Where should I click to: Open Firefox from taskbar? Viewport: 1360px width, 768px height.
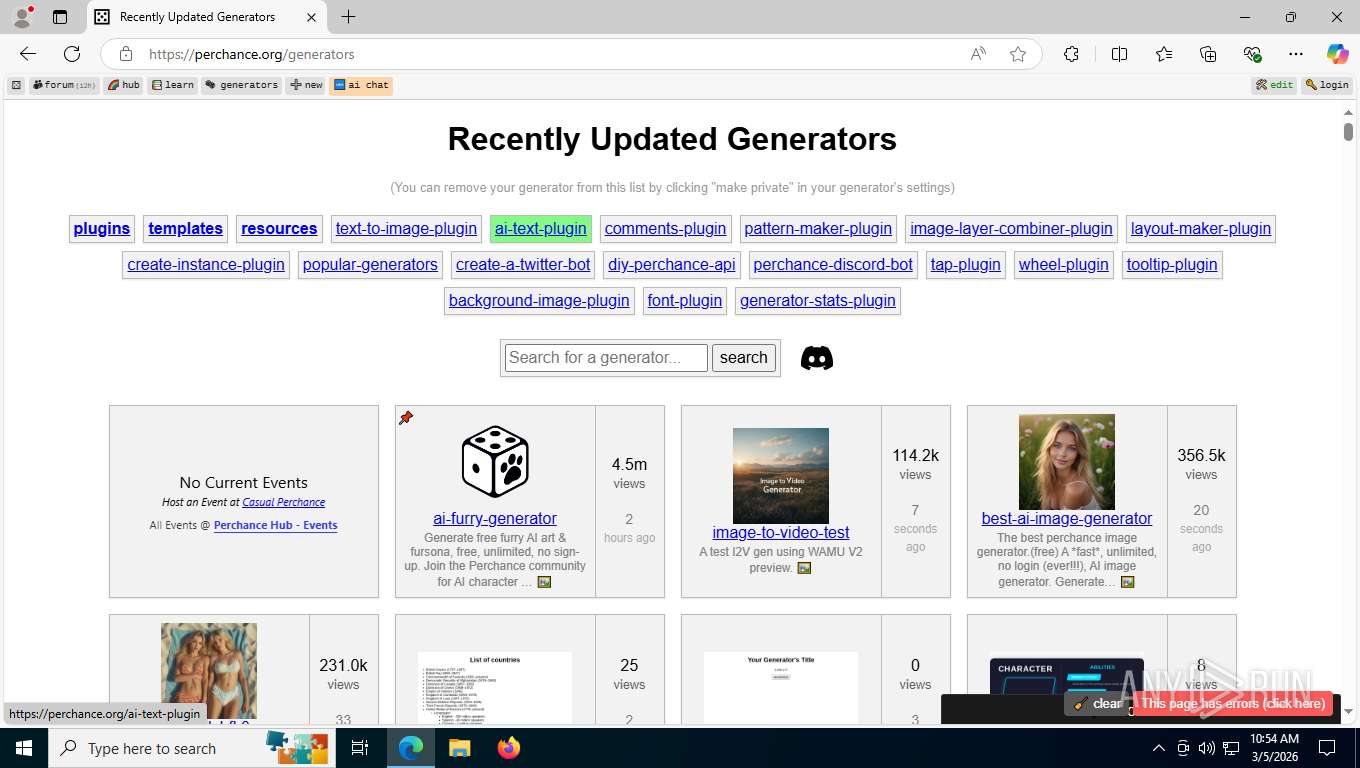[x=509, y=748]
